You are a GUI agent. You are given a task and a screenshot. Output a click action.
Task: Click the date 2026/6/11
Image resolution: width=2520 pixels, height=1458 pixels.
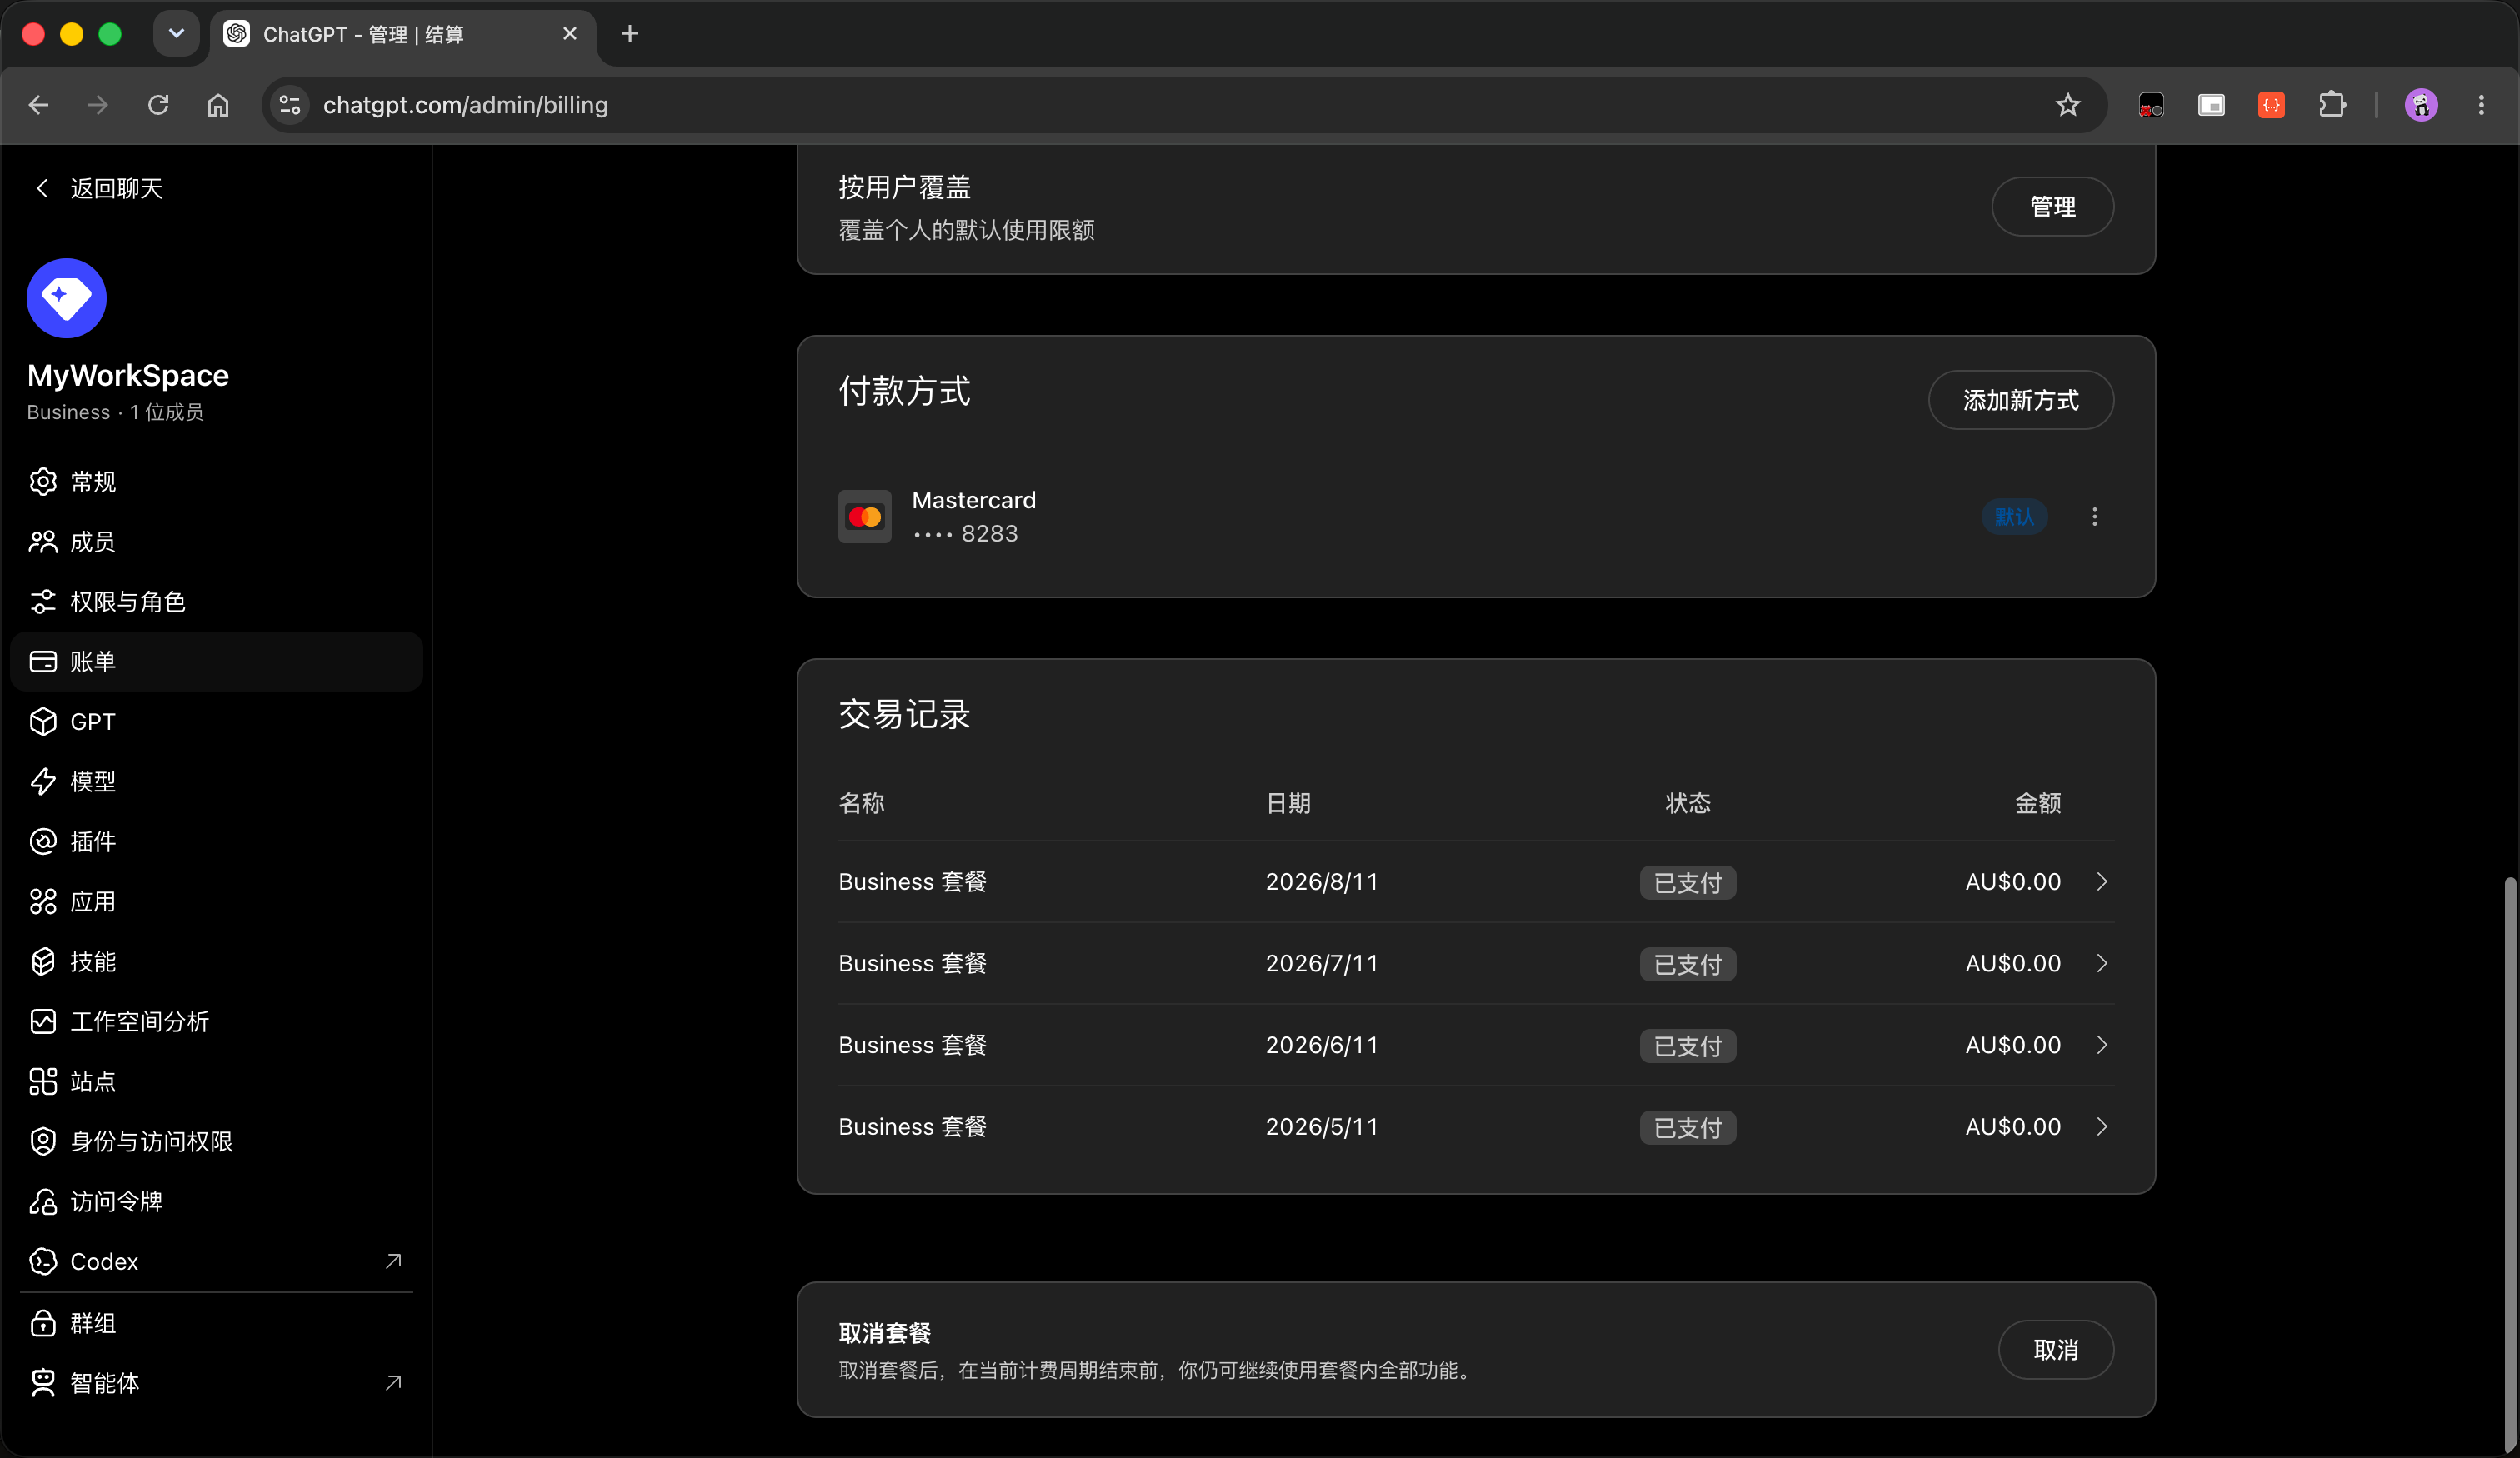pyautogui.click(x=1322, y=1046)
